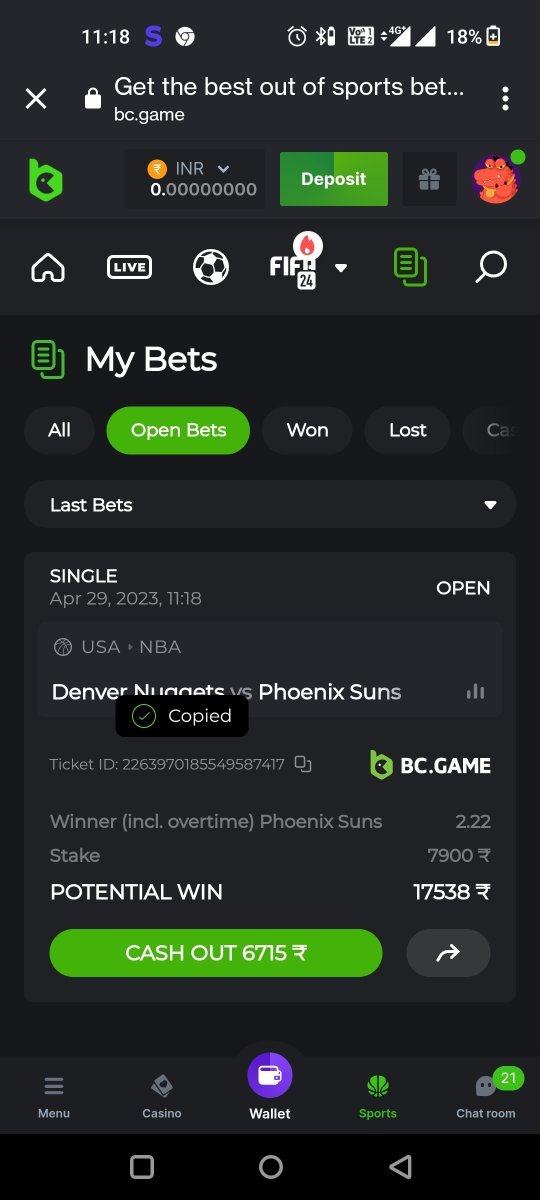The width and height of the screenshot is (540, 1200).
Task: Switch to the All bets tab
Action: (x=59, y=430)
